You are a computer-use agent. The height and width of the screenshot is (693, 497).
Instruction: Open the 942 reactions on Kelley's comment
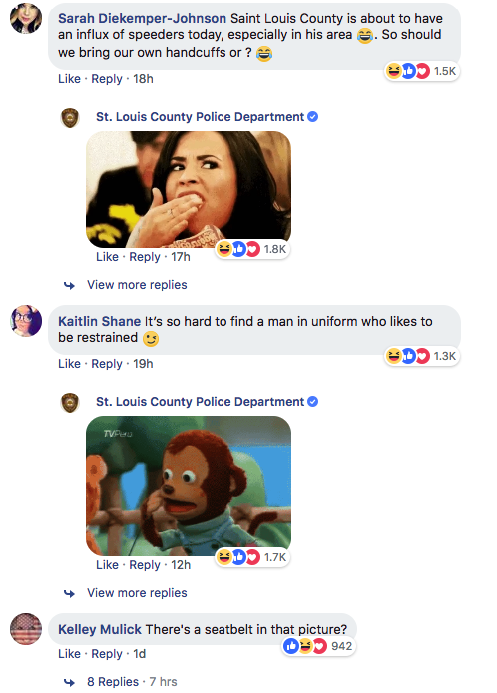tap(318, 646)
